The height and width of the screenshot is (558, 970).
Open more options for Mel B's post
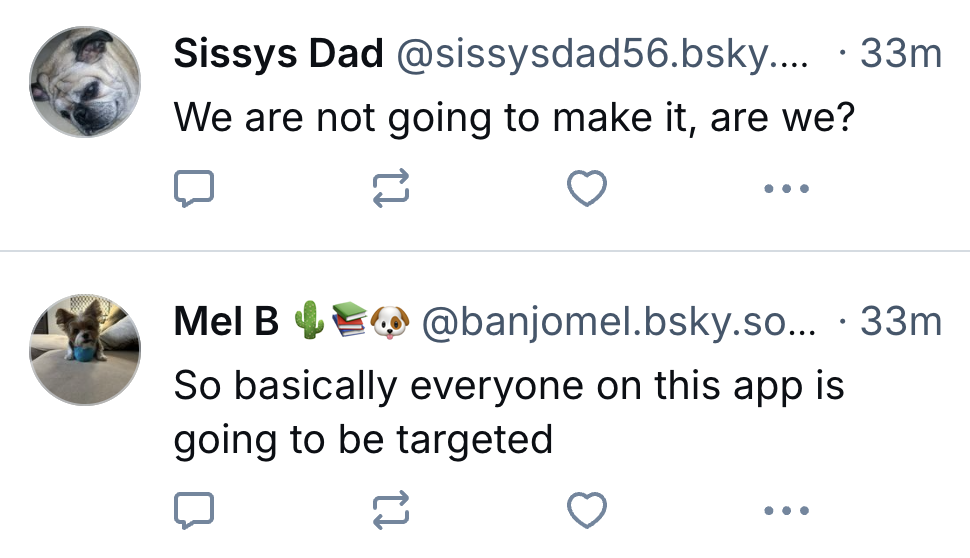[785, 511]
